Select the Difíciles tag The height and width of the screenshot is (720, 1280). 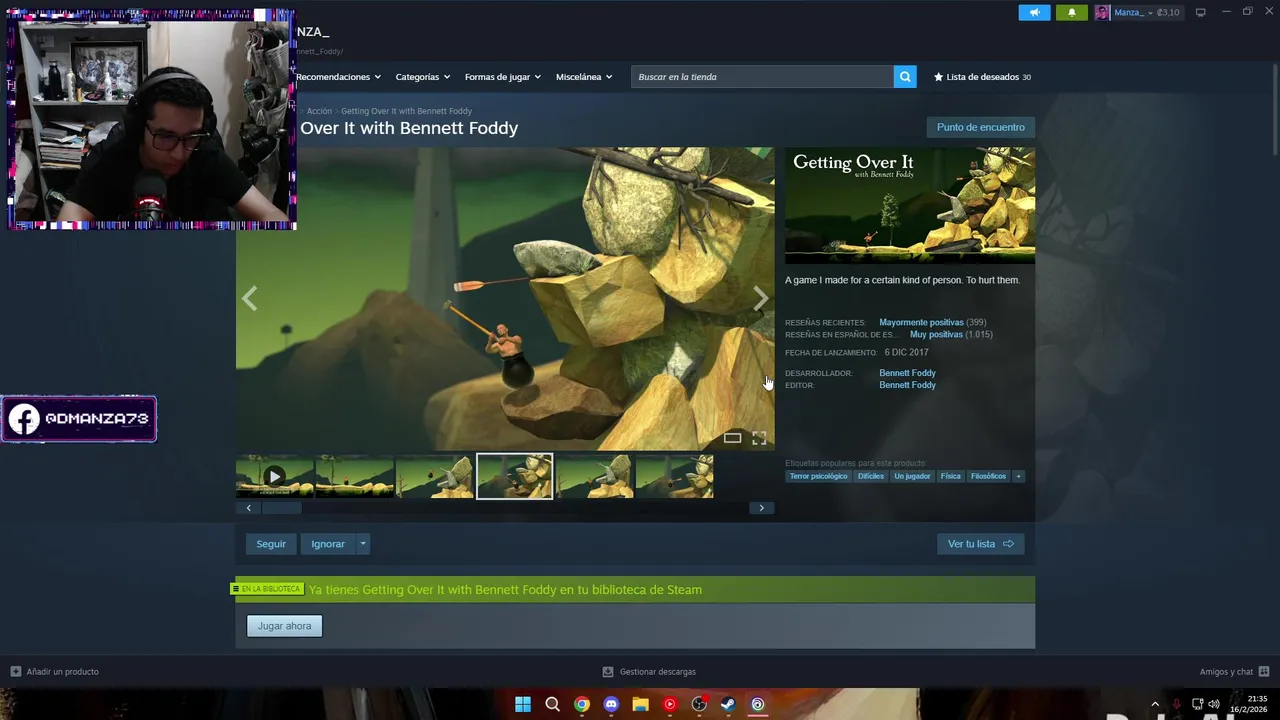click(x=871, y=476)
